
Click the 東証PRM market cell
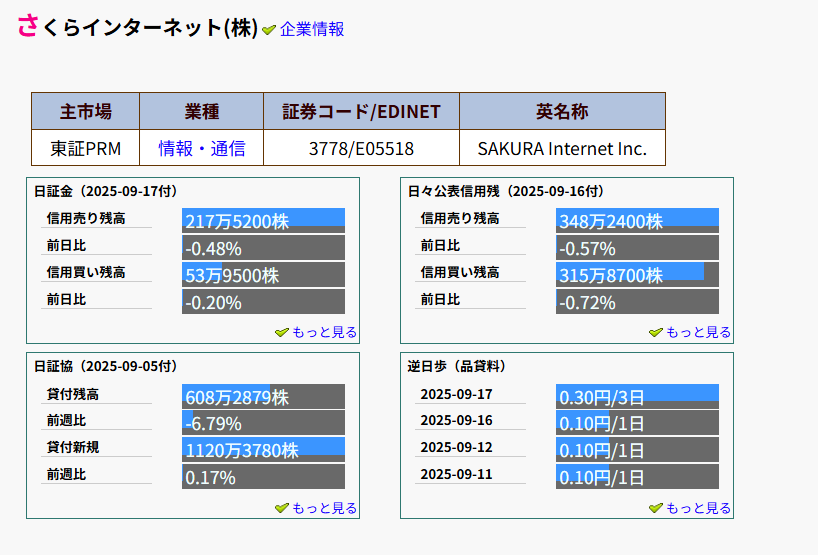(x=85, y=149)
